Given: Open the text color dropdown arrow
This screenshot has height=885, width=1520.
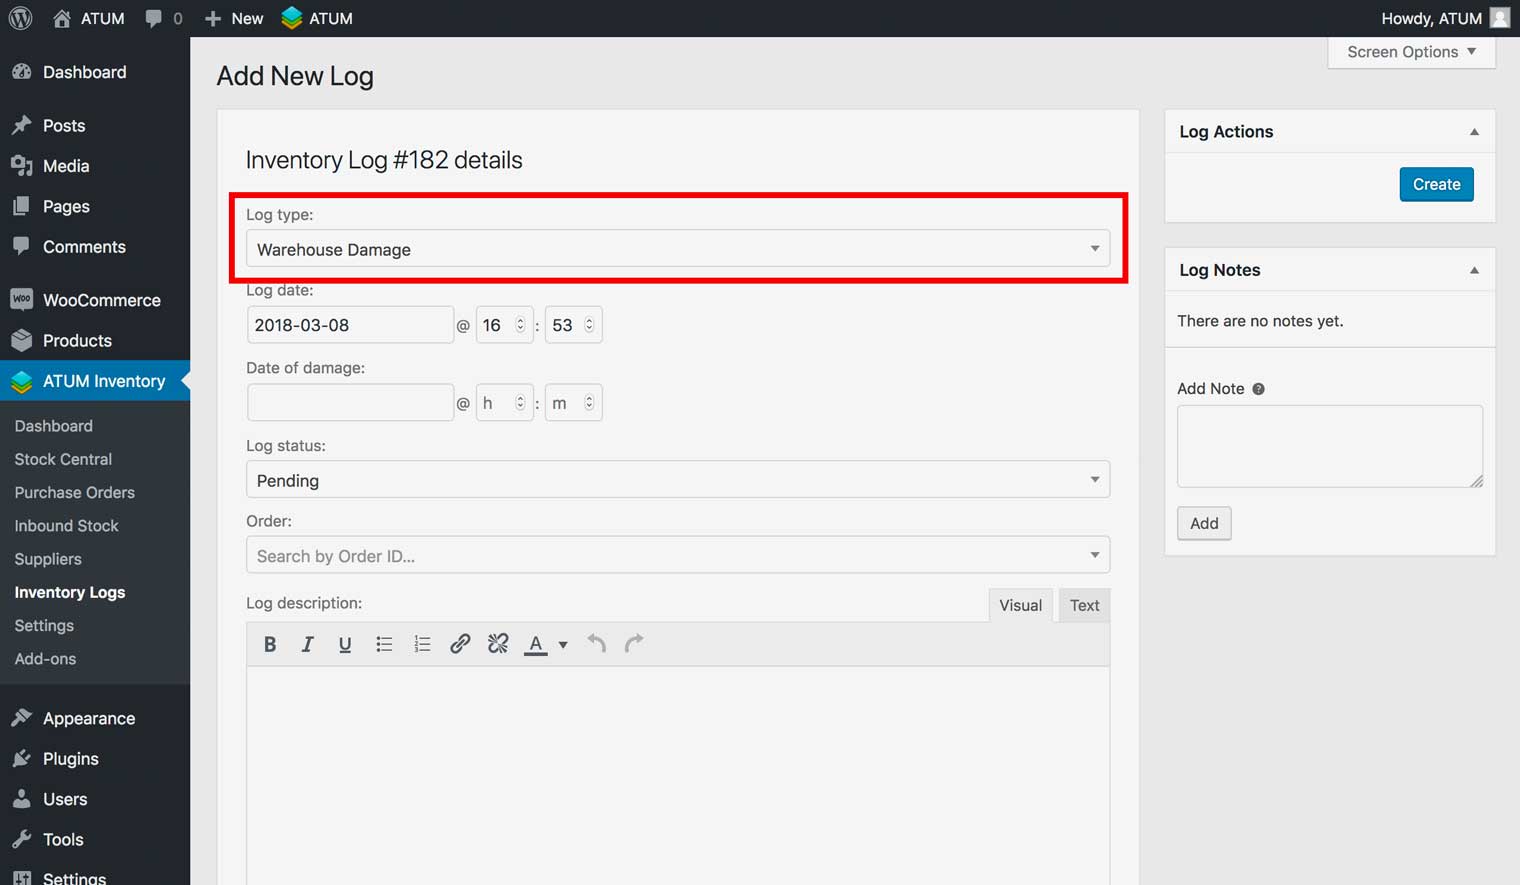Looking at the screenshot, I should pyautogui.click(x=563, y=645).
